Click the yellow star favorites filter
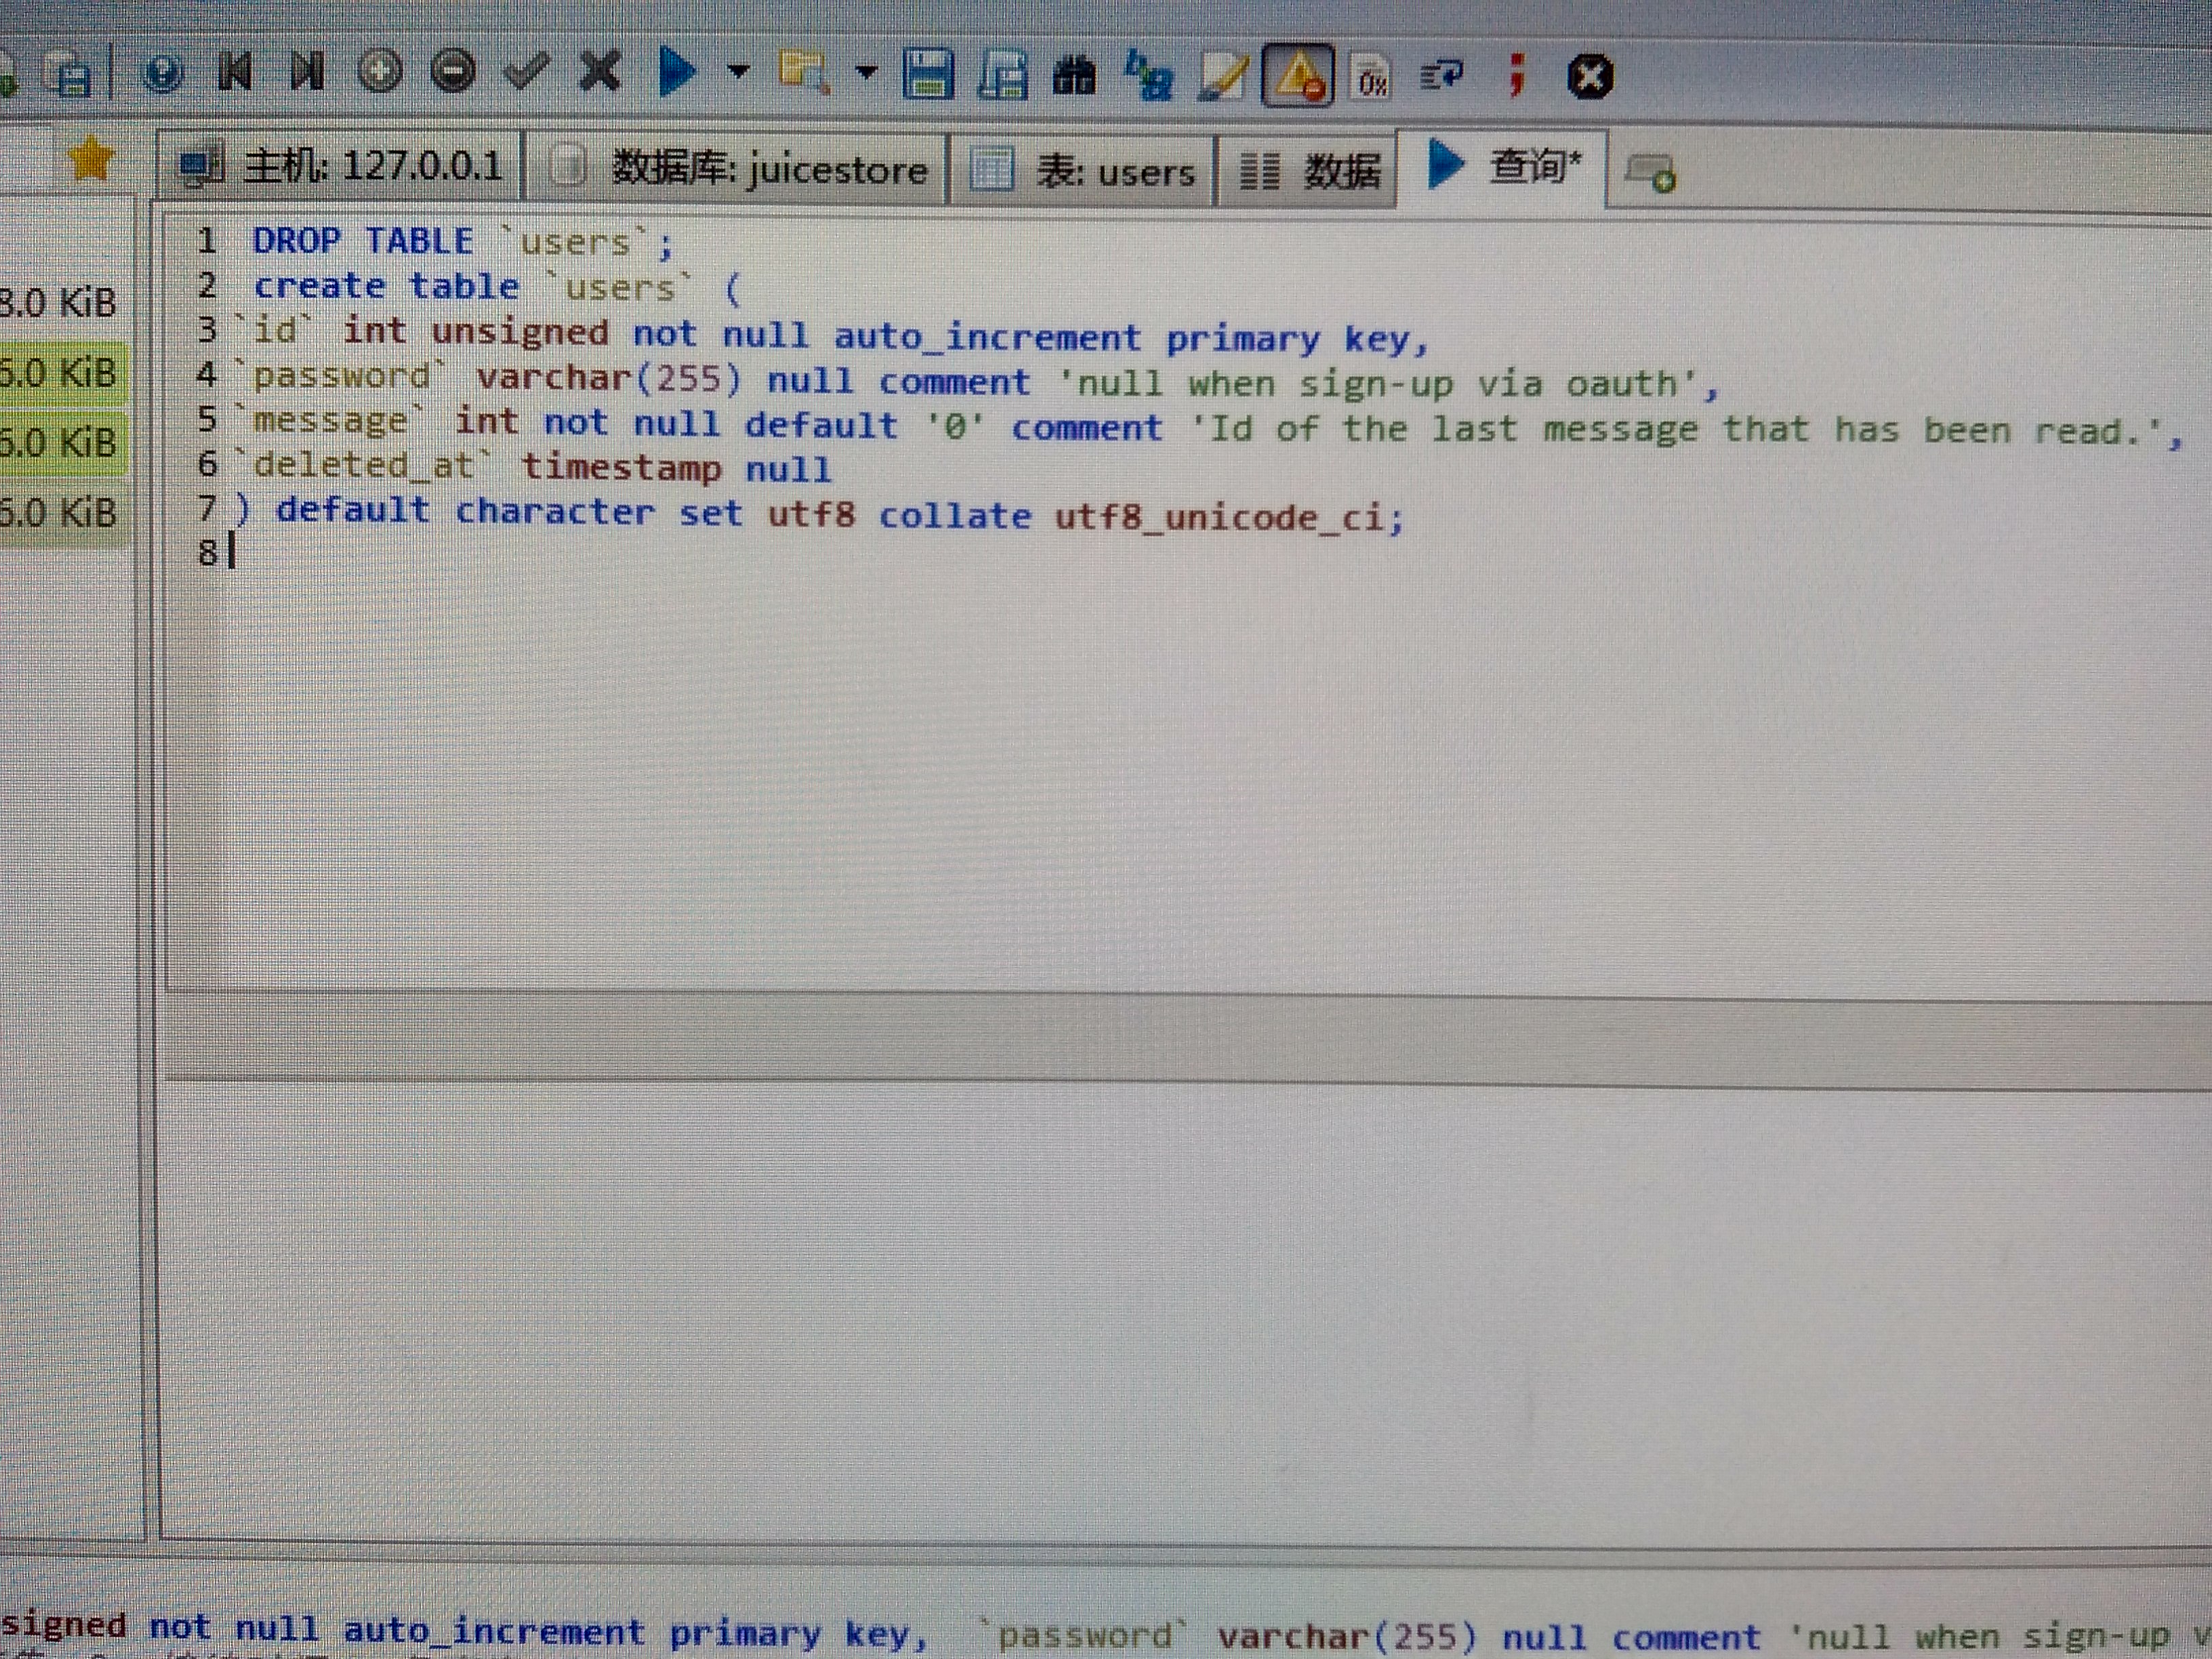This screenshot has height=1659, width=2212. coord(91,158)
